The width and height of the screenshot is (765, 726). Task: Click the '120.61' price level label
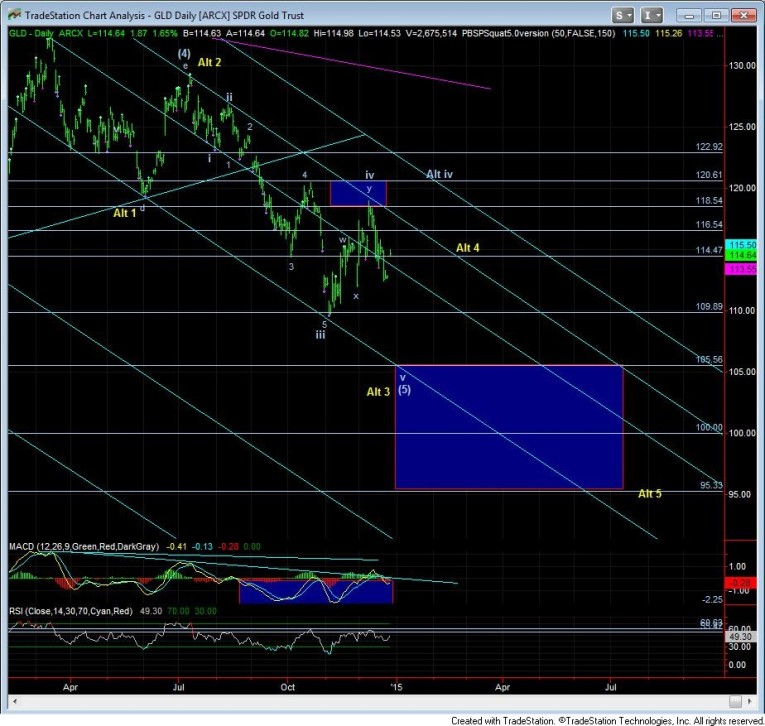click(709, 175)
